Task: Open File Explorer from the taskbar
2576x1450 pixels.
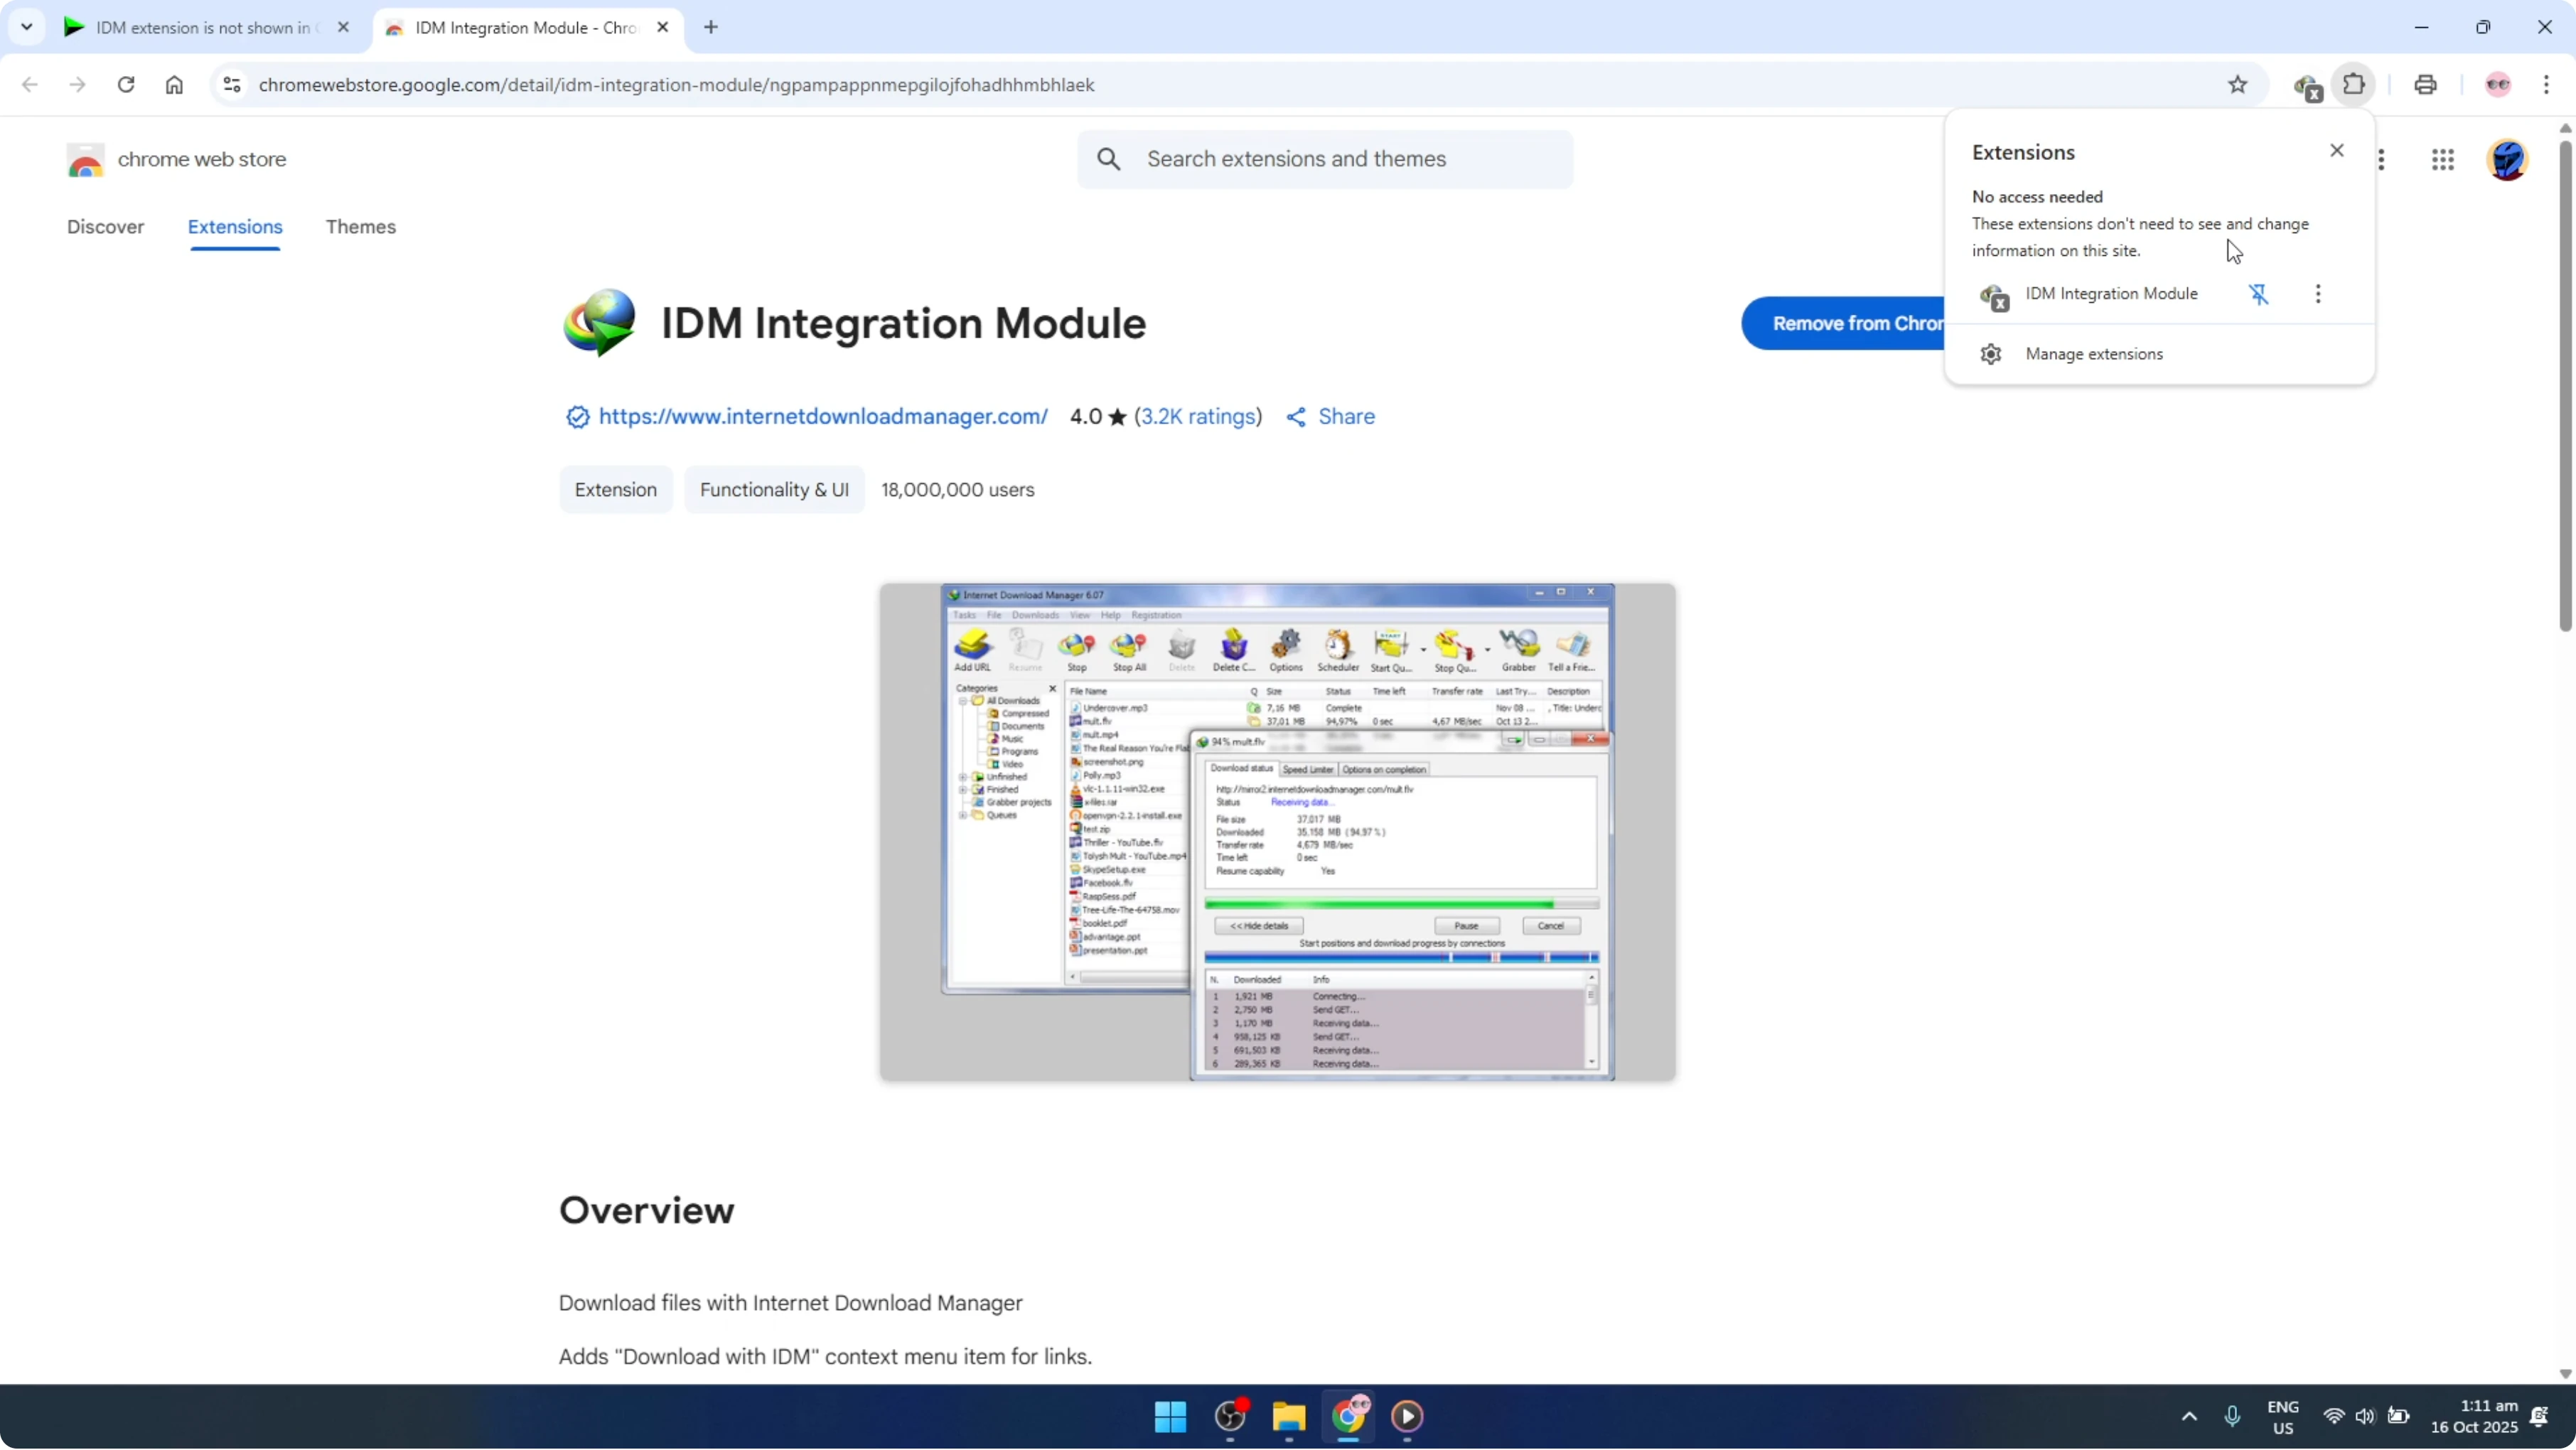Action: pos(1288,1417)
